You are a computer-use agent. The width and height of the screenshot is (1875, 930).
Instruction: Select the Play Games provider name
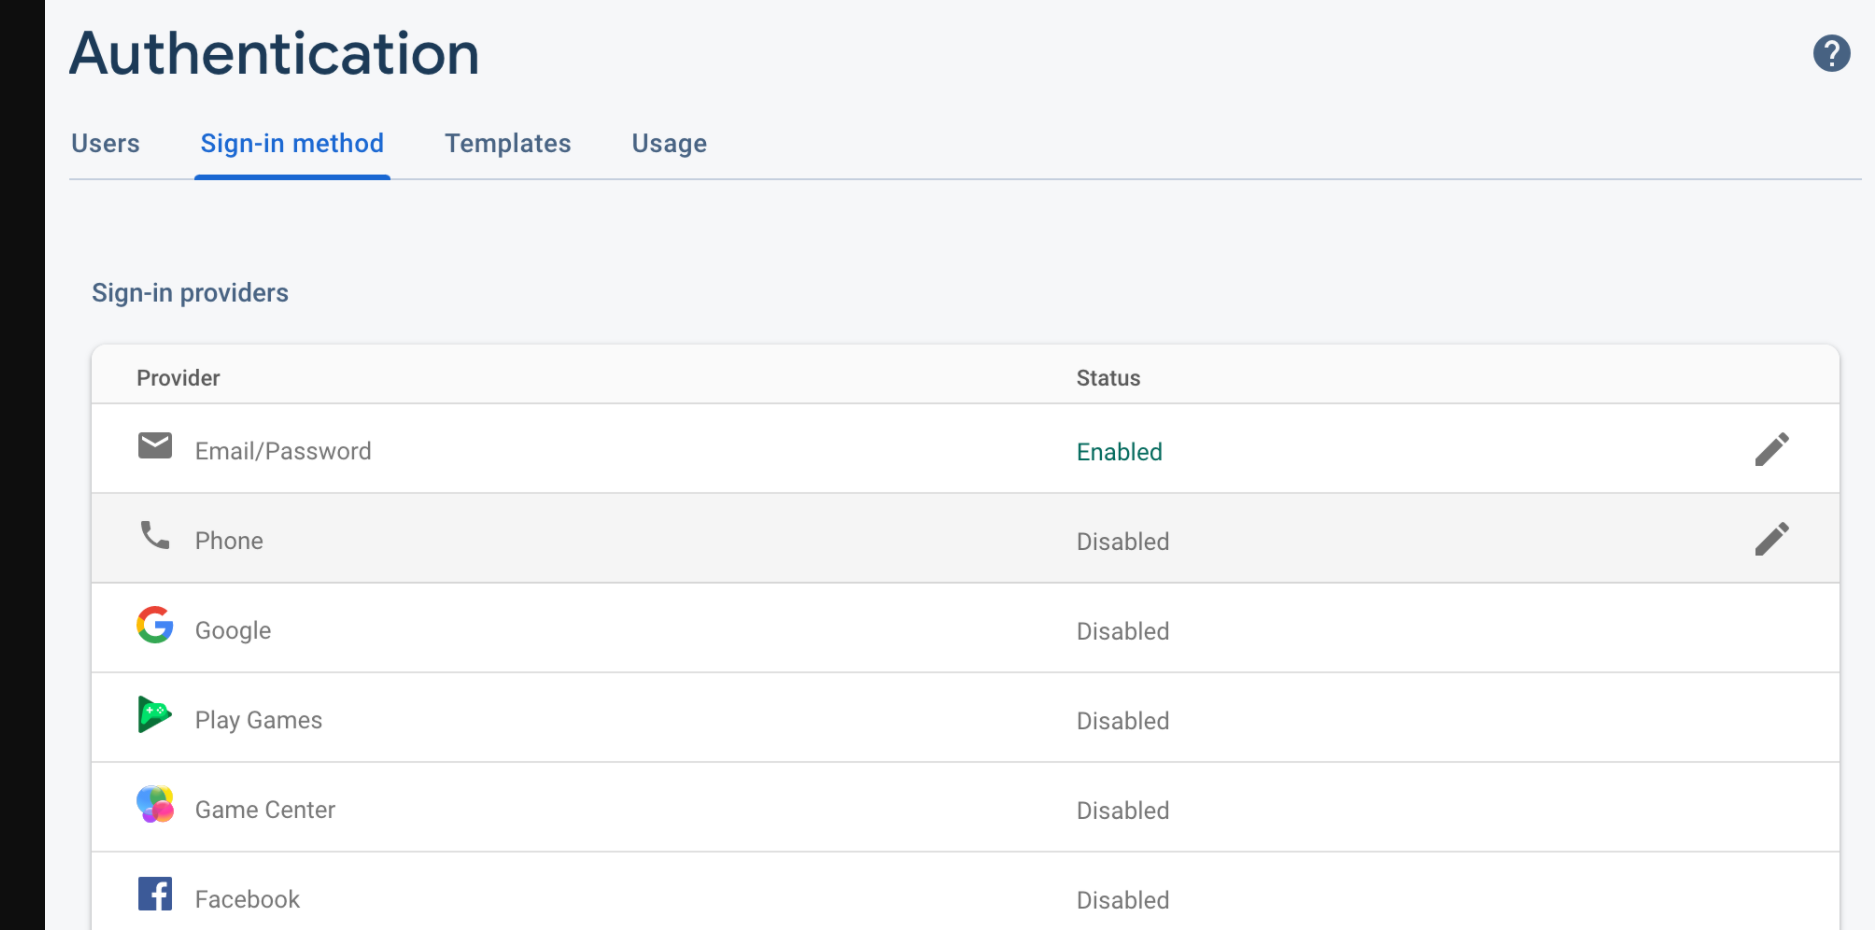259,721
